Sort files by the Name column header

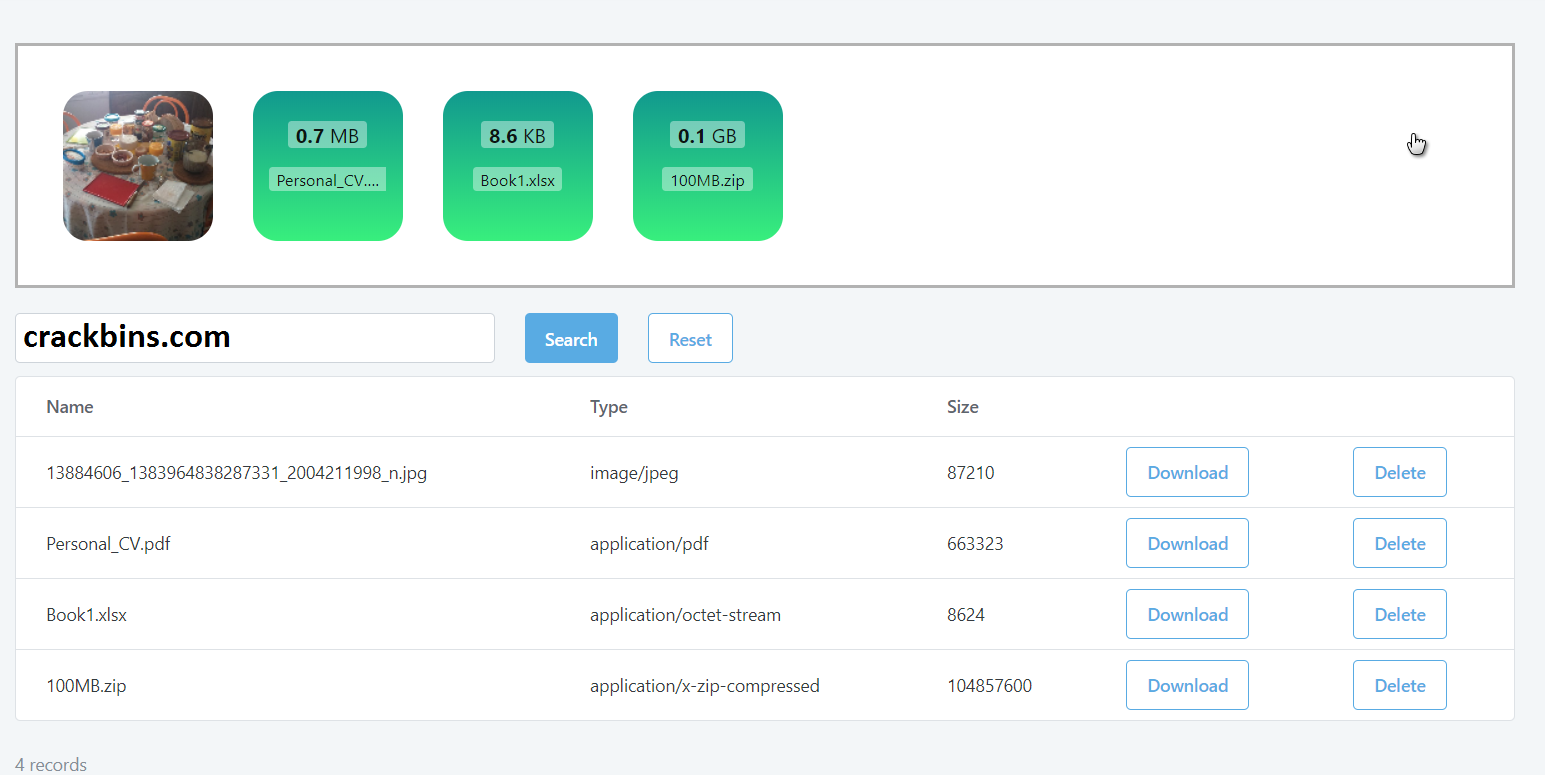(x=70, y=407)
